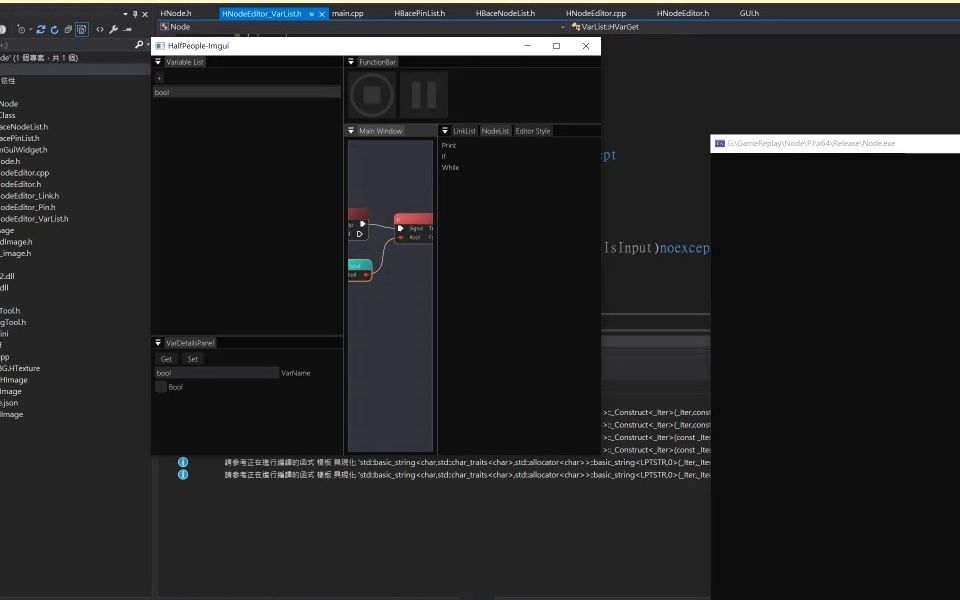Open HNodeEditor_Pin.h in Solution Explorer
This screenshot has height=600, width=960.
27,207
